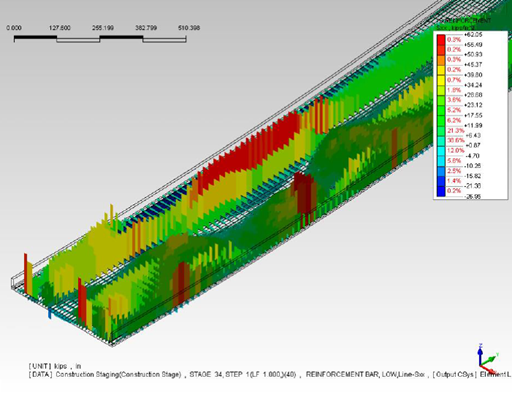Click the legend value +45.37
Image resolution: width=512 pixels, height=395 pixels.
click(473, 64)
